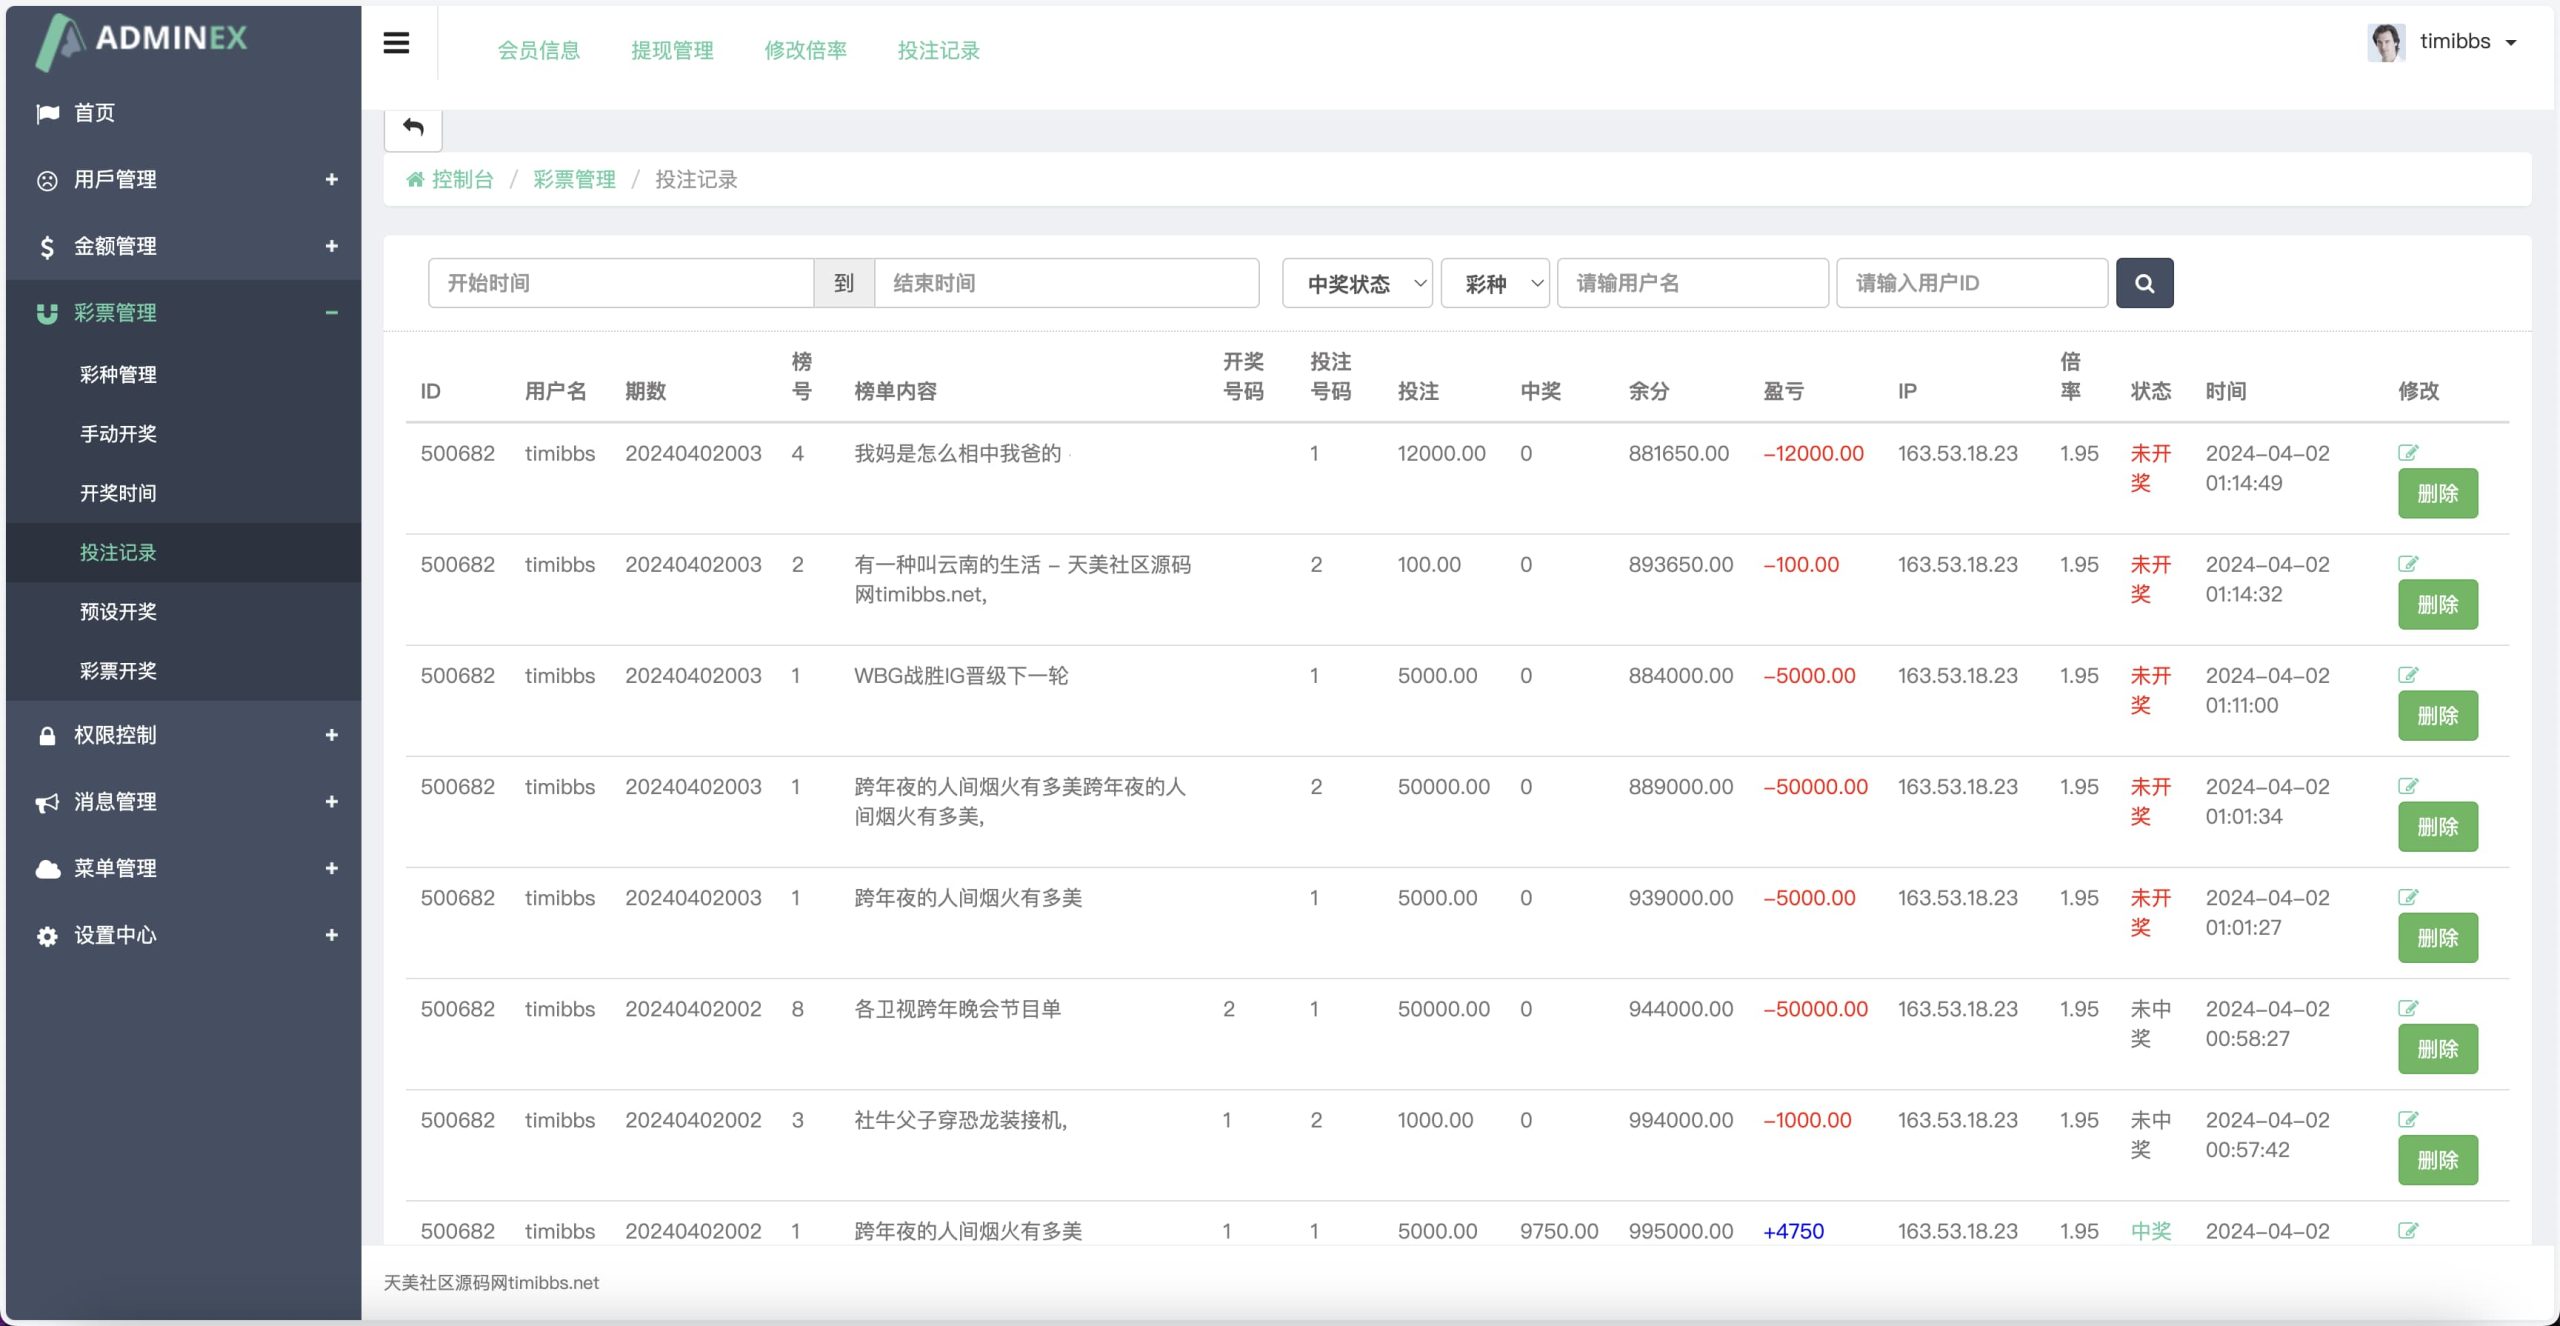
Task: Click the hamburger menu toggle icon
Action: (x=396, y=43)
